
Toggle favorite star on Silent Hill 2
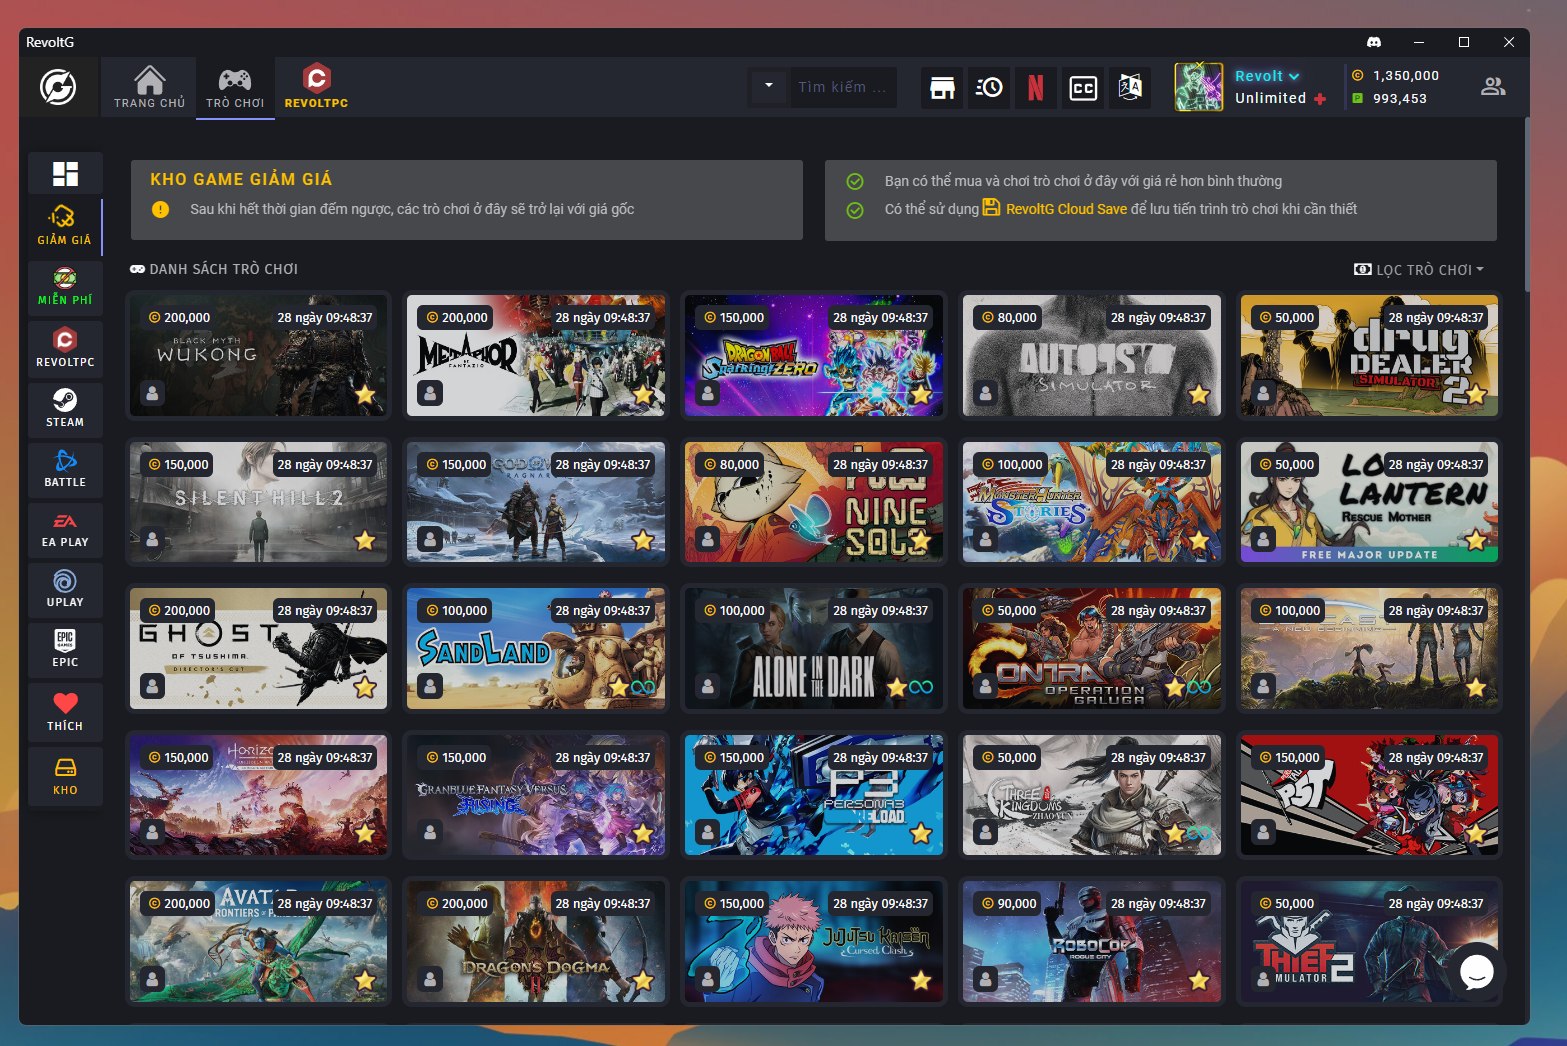click(365, 541)
